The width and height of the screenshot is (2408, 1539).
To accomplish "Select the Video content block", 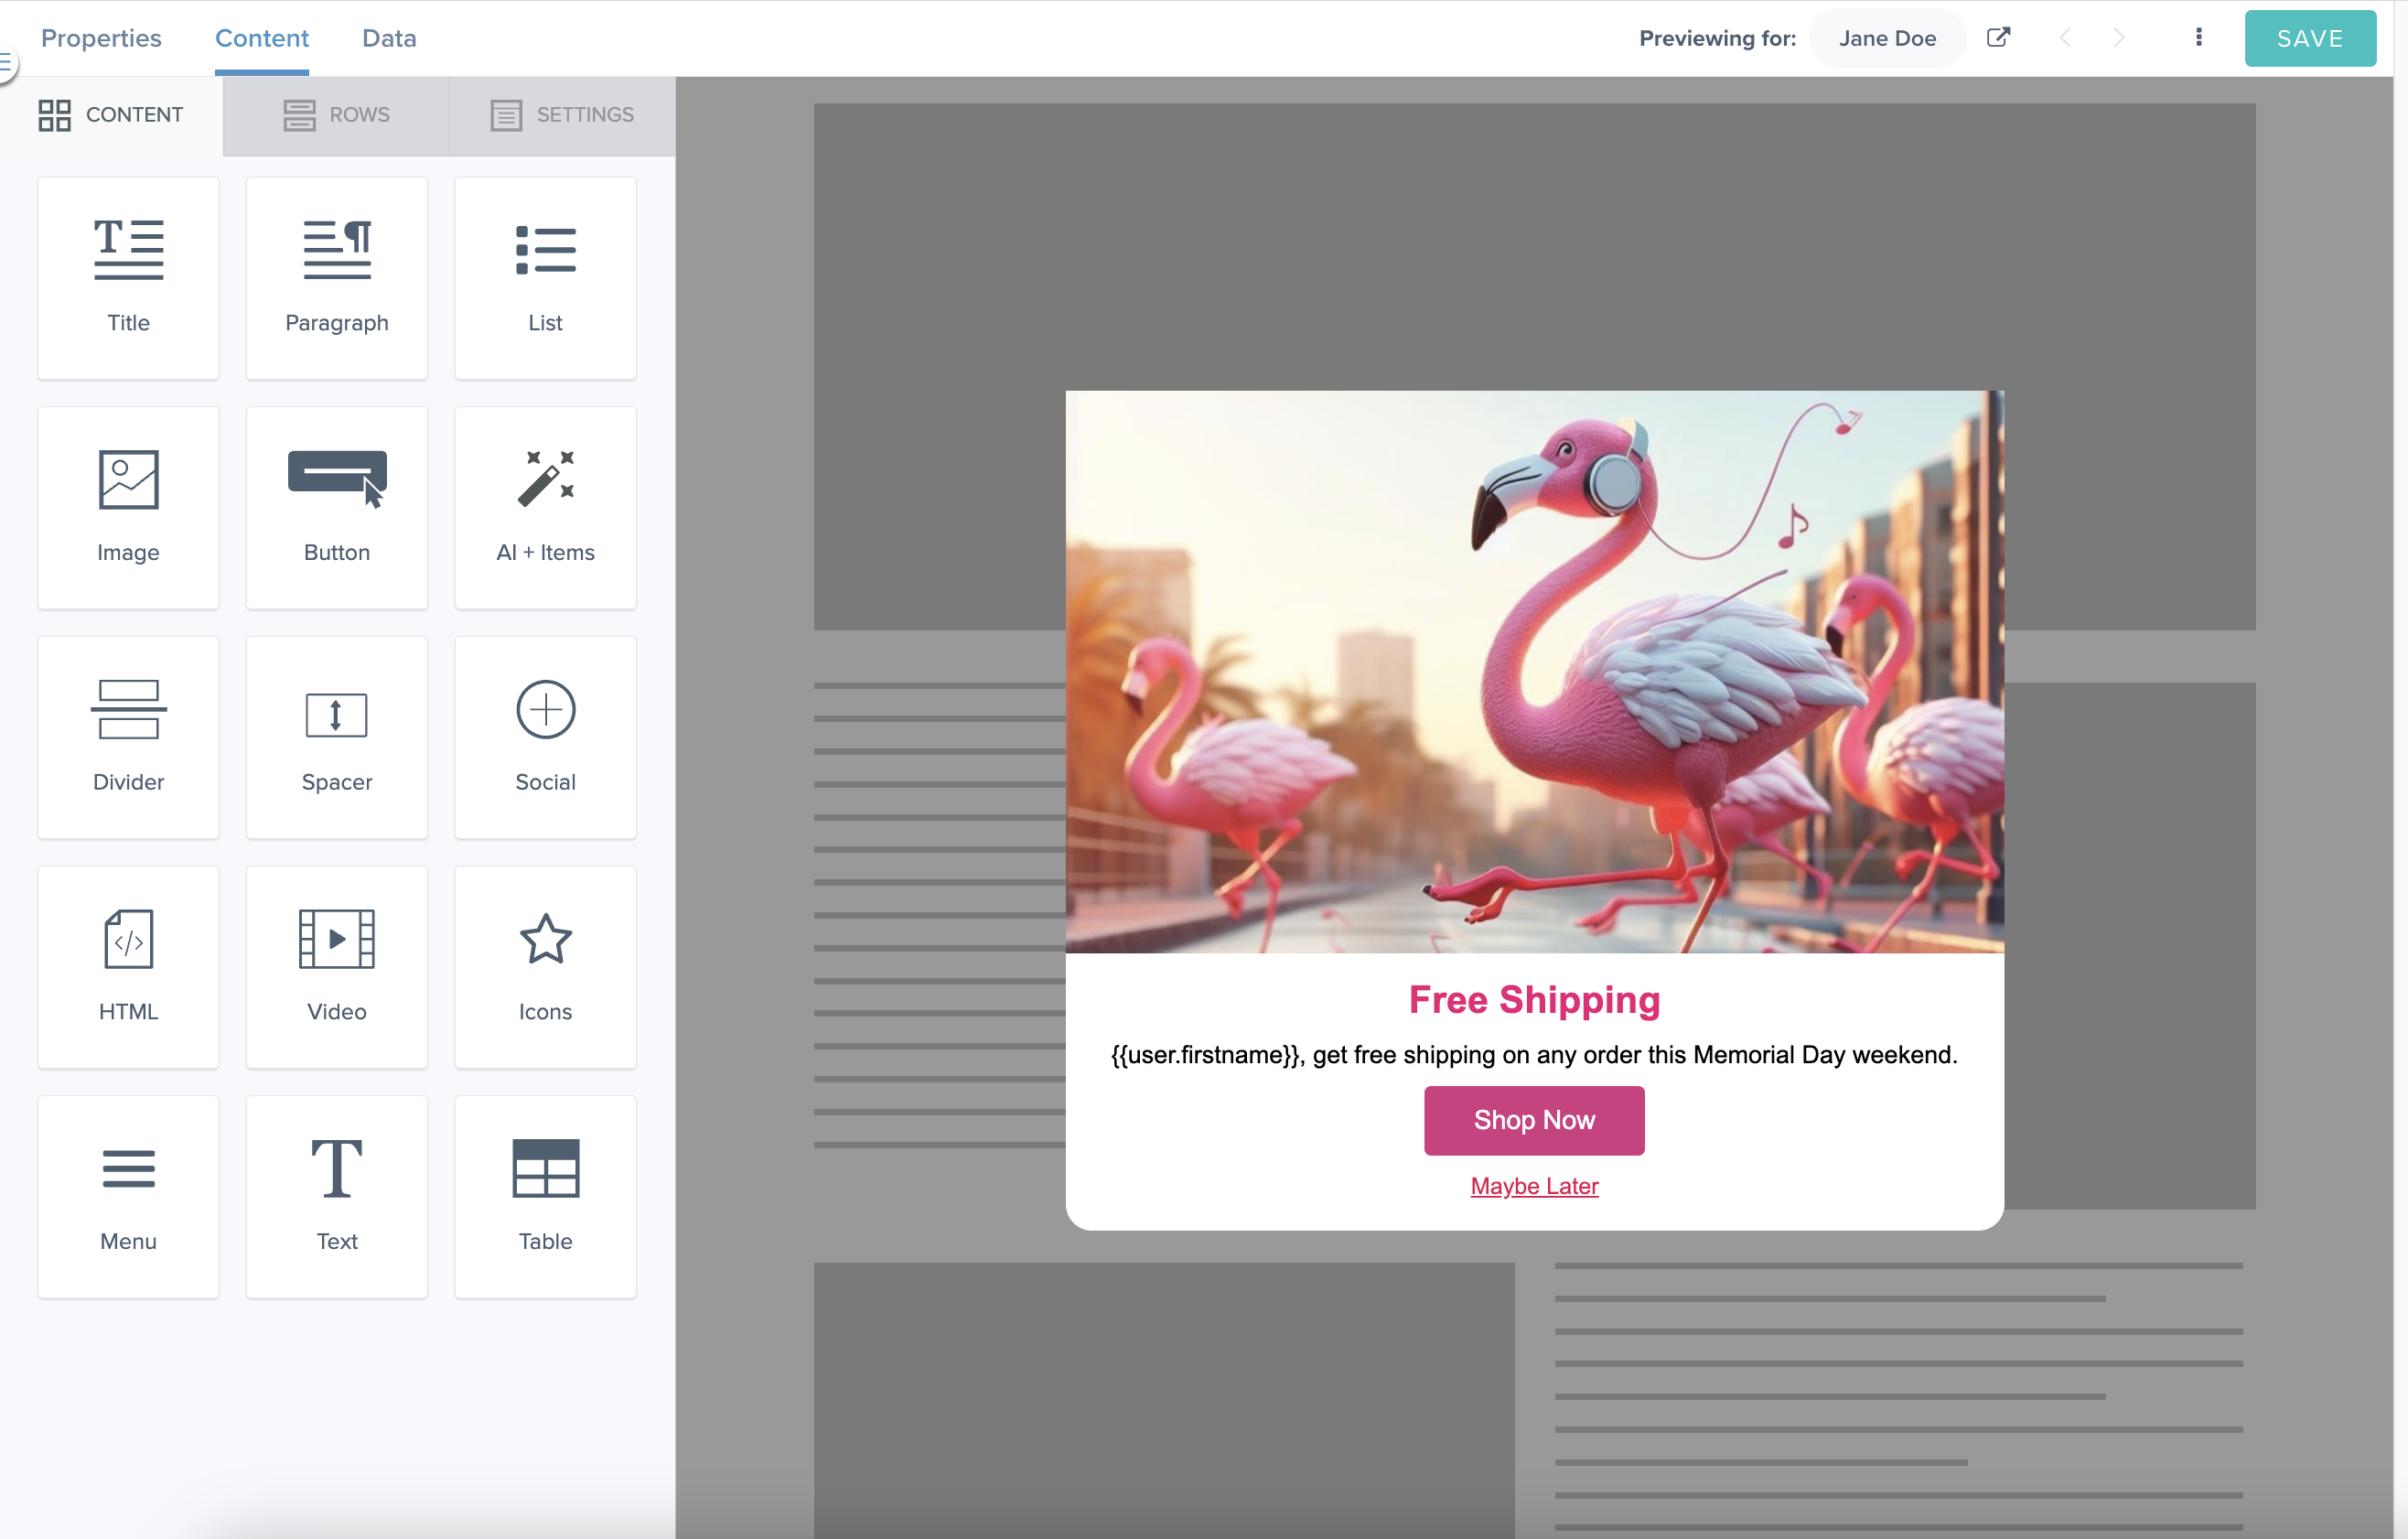I will [x=336, y=966].
